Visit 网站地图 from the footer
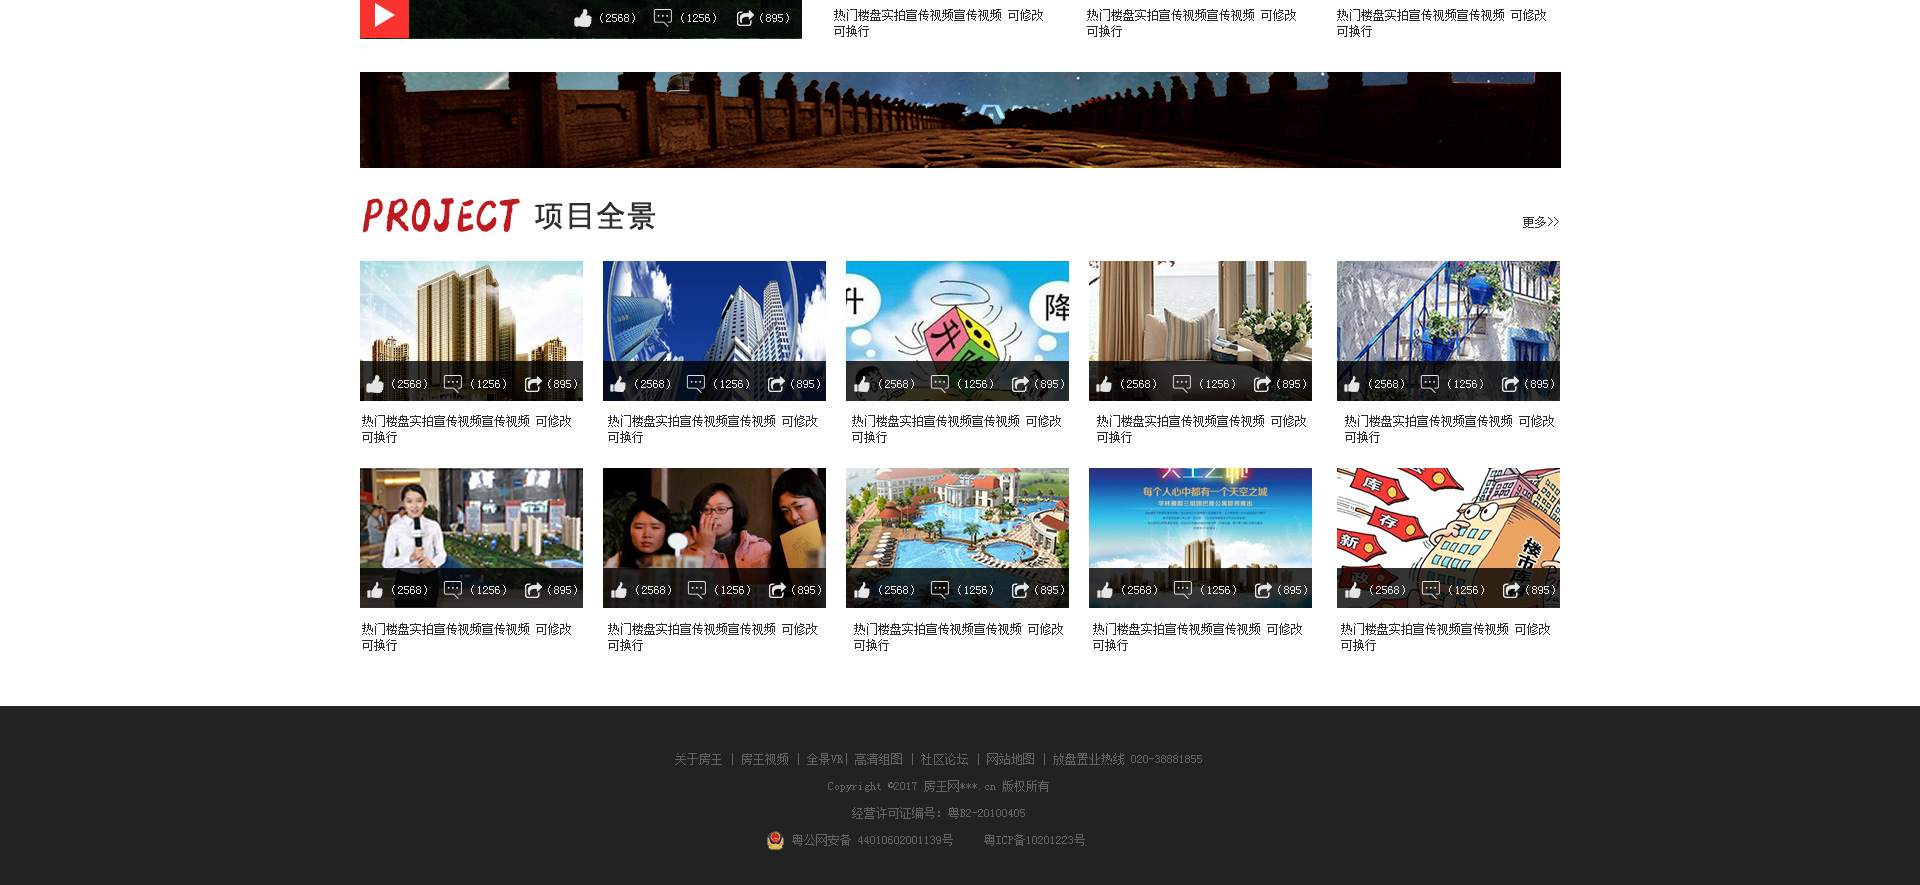The width and height of the screenshot is (1920, 885). (x=1010, y=760)
